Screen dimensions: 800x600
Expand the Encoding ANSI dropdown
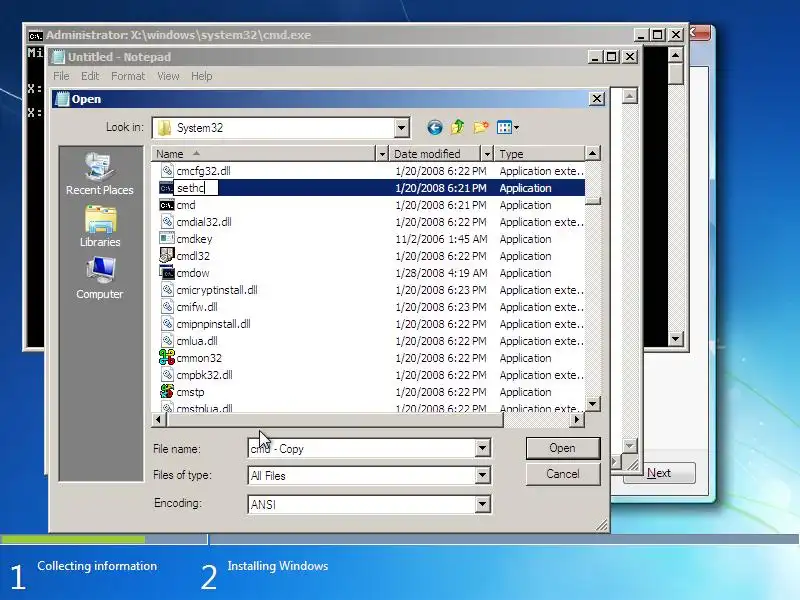coord(482,504)
